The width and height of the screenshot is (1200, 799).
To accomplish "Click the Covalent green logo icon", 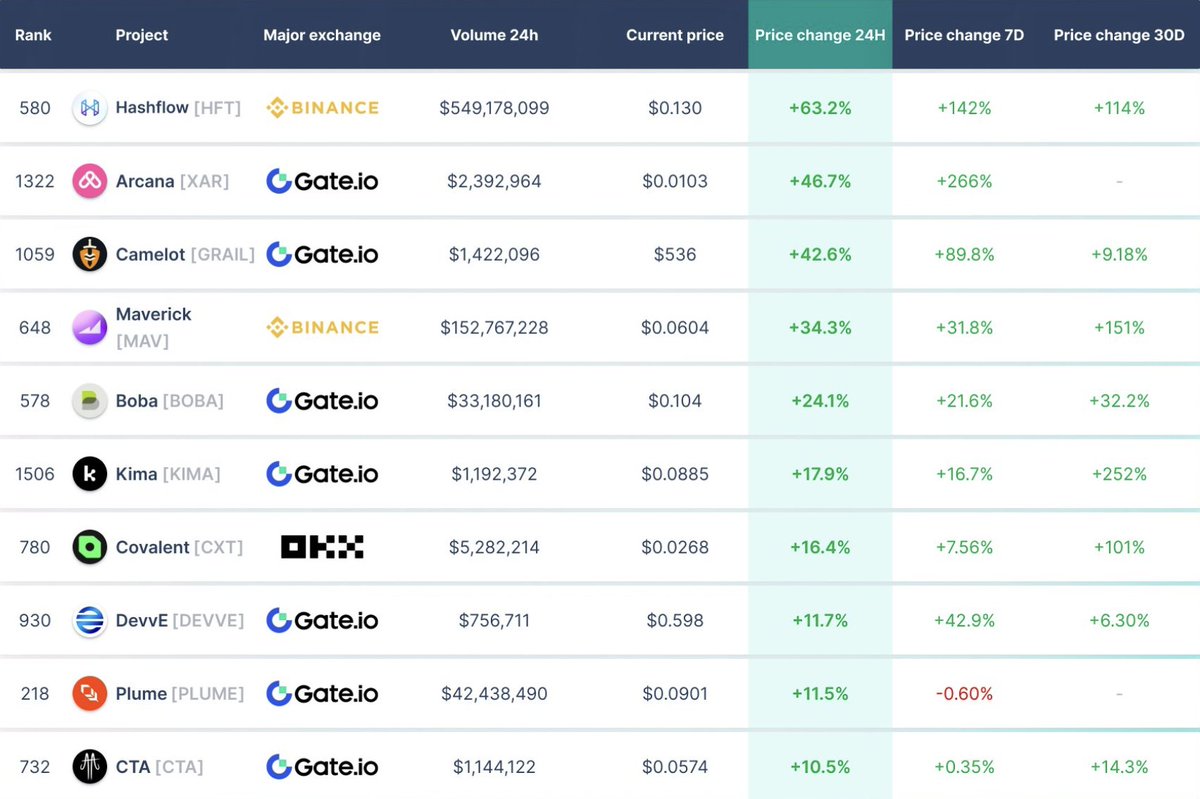I will pyautogui.click(x=90, y=547).
